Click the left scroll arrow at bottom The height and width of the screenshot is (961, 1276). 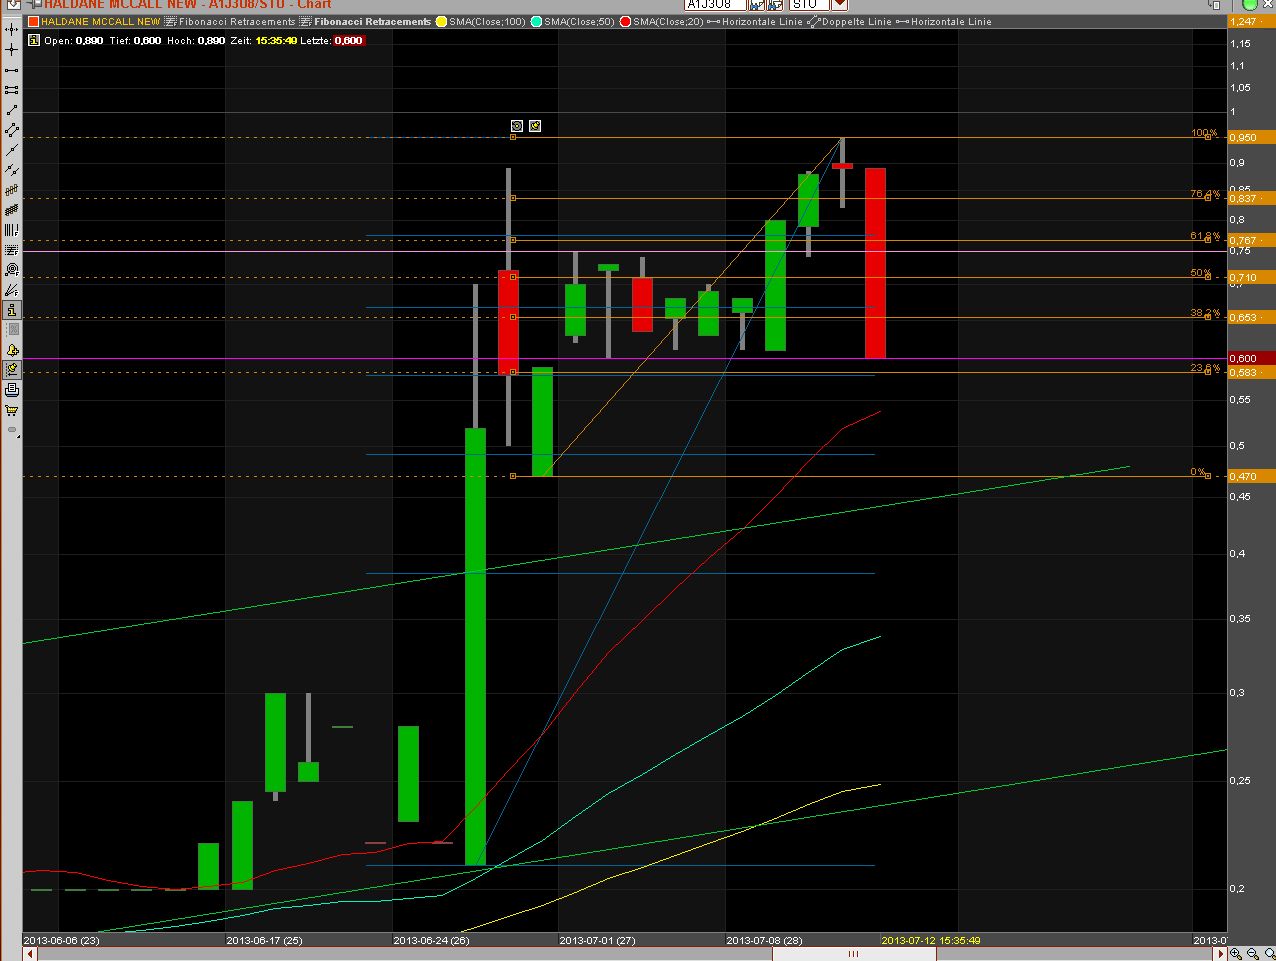(29, 954)
